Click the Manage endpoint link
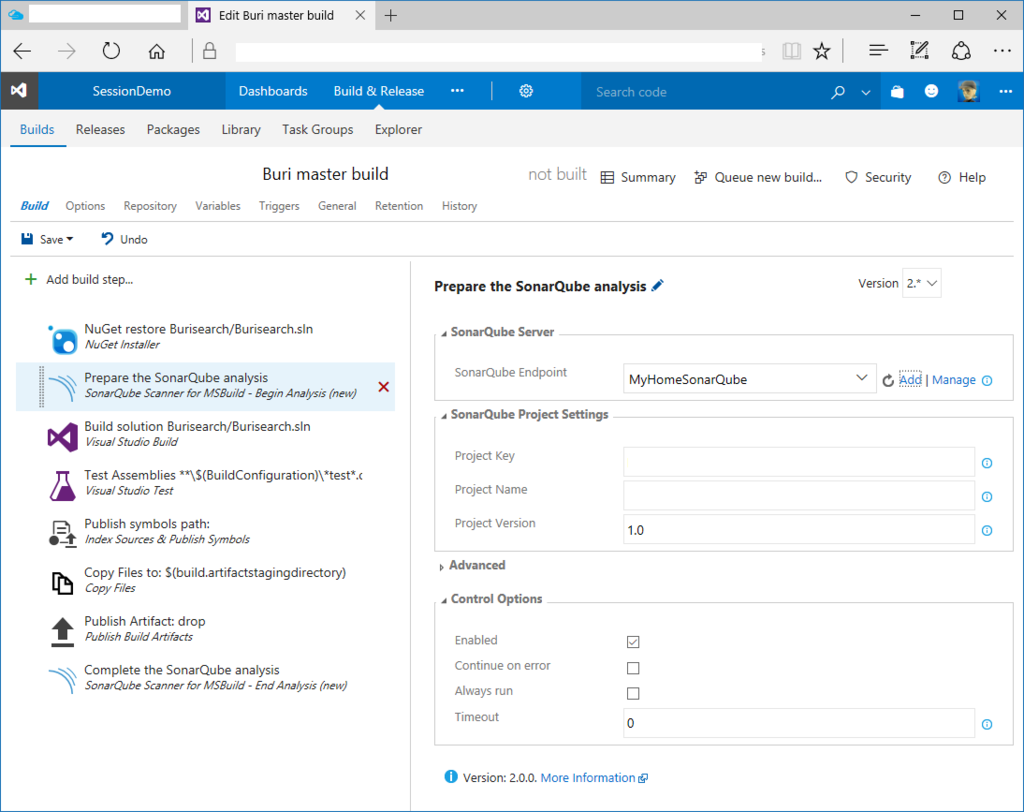 coord(953,380)
